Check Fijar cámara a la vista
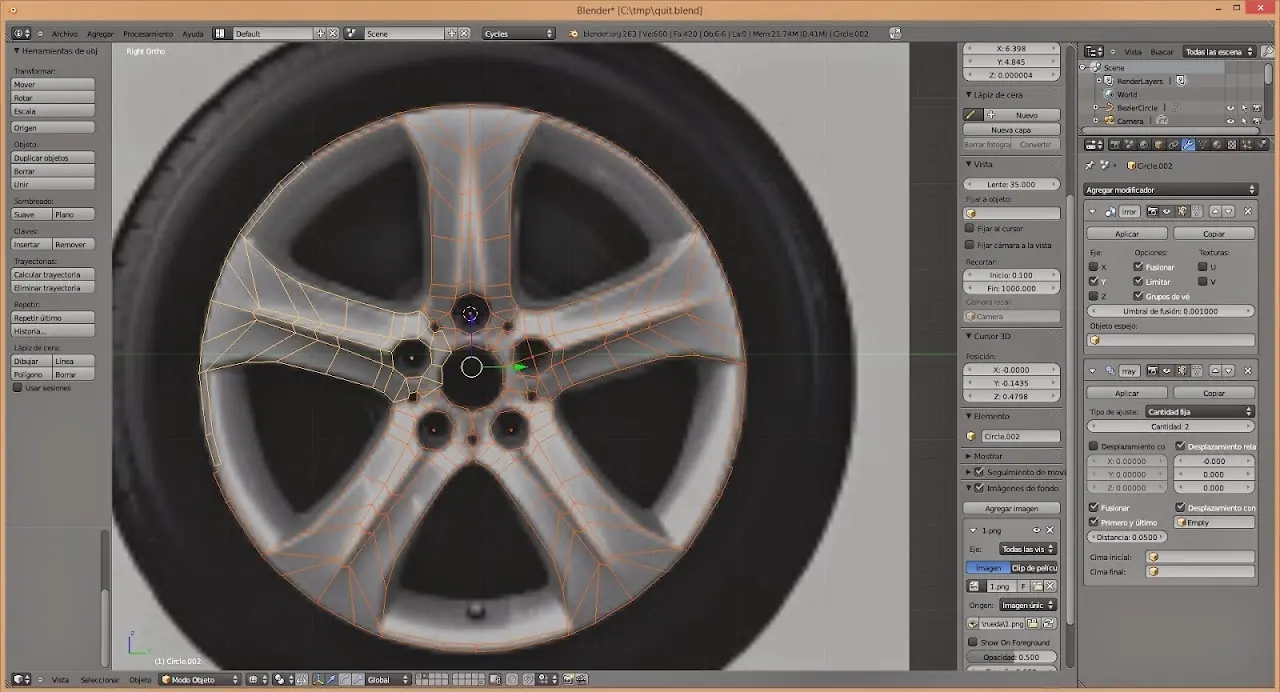This screenshot has width=1280, height=692. 970,244
